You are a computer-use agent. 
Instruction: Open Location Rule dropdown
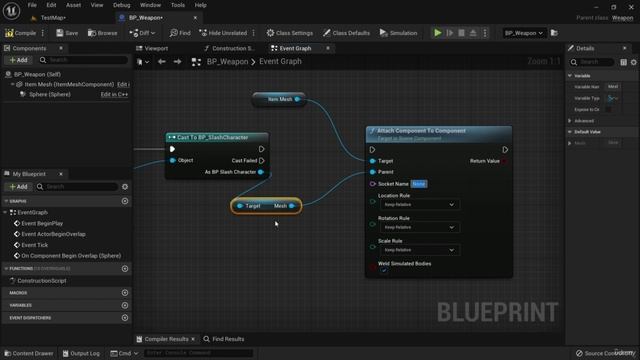pos(420,204)
